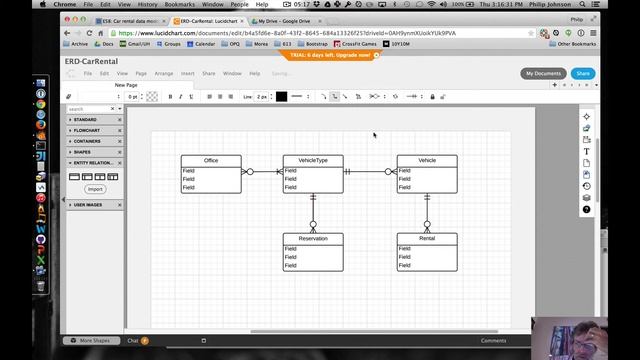This screenshot has width=640, height=360.
Task: Click the More Shapes button
Action: (91, 340)
